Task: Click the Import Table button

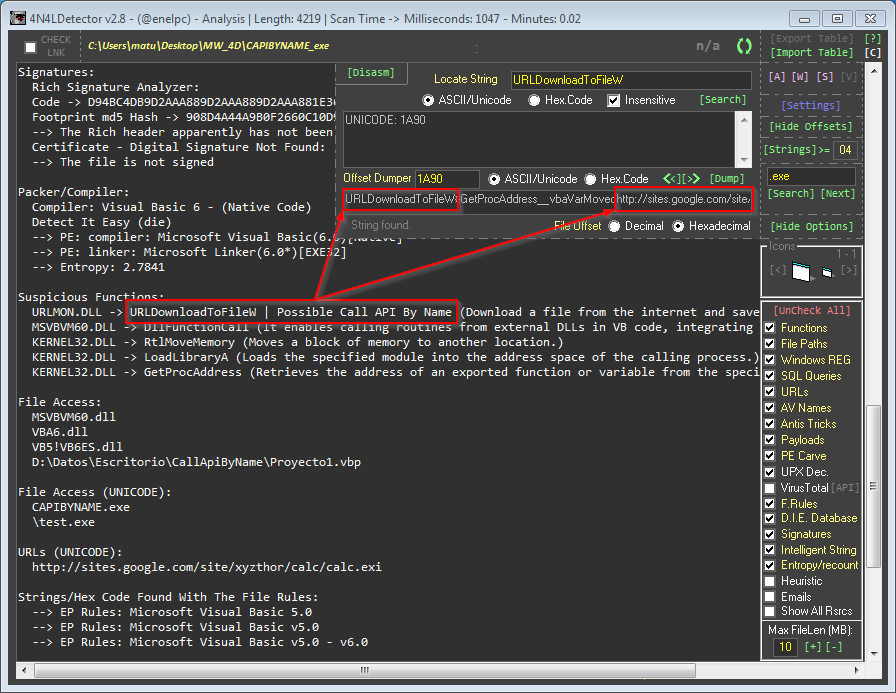Action: click(x=810, y=53)
